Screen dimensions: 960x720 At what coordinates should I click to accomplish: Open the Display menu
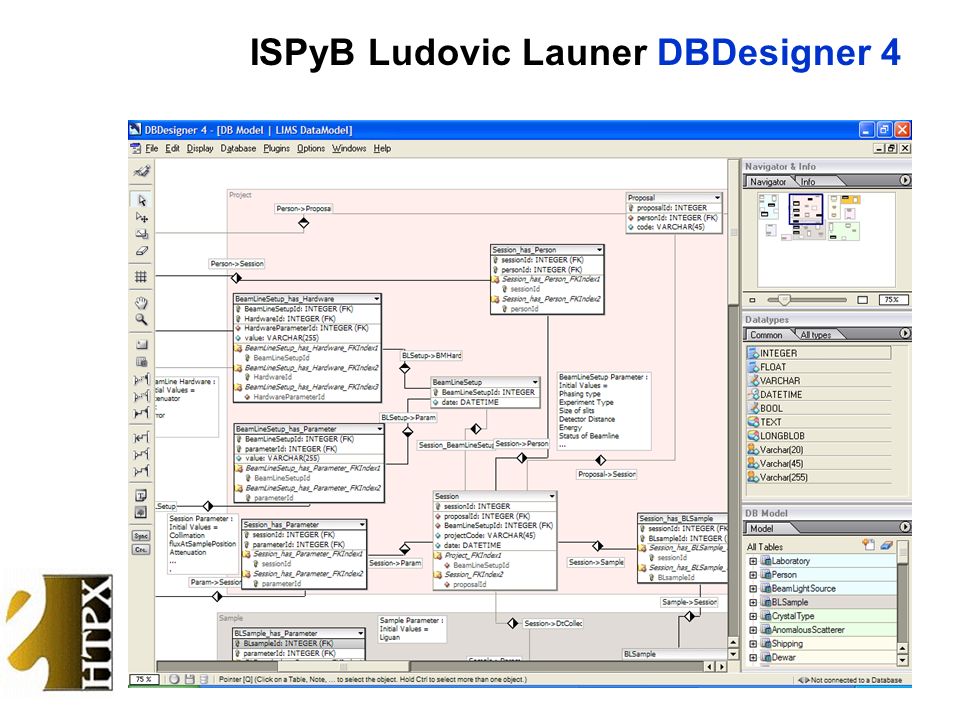200,148
